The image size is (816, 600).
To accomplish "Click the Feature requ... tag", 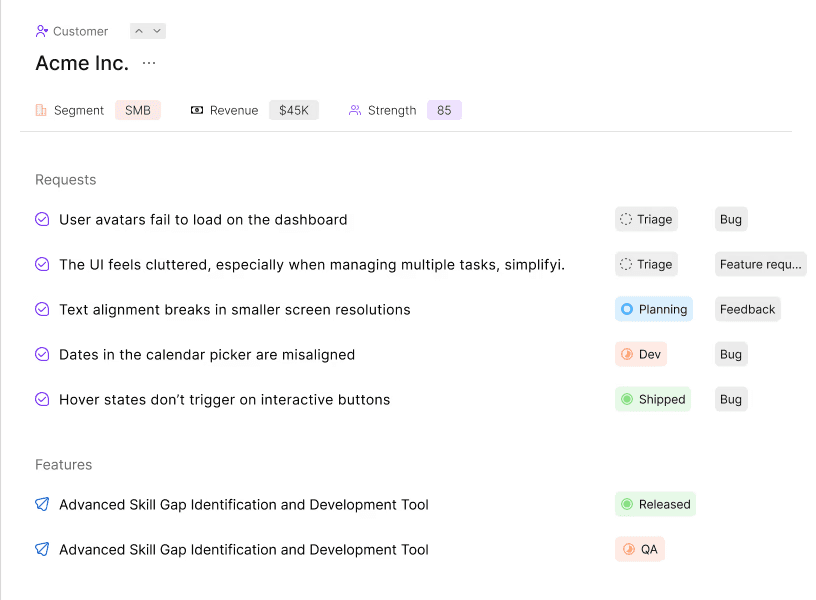I will click(760, 264).
